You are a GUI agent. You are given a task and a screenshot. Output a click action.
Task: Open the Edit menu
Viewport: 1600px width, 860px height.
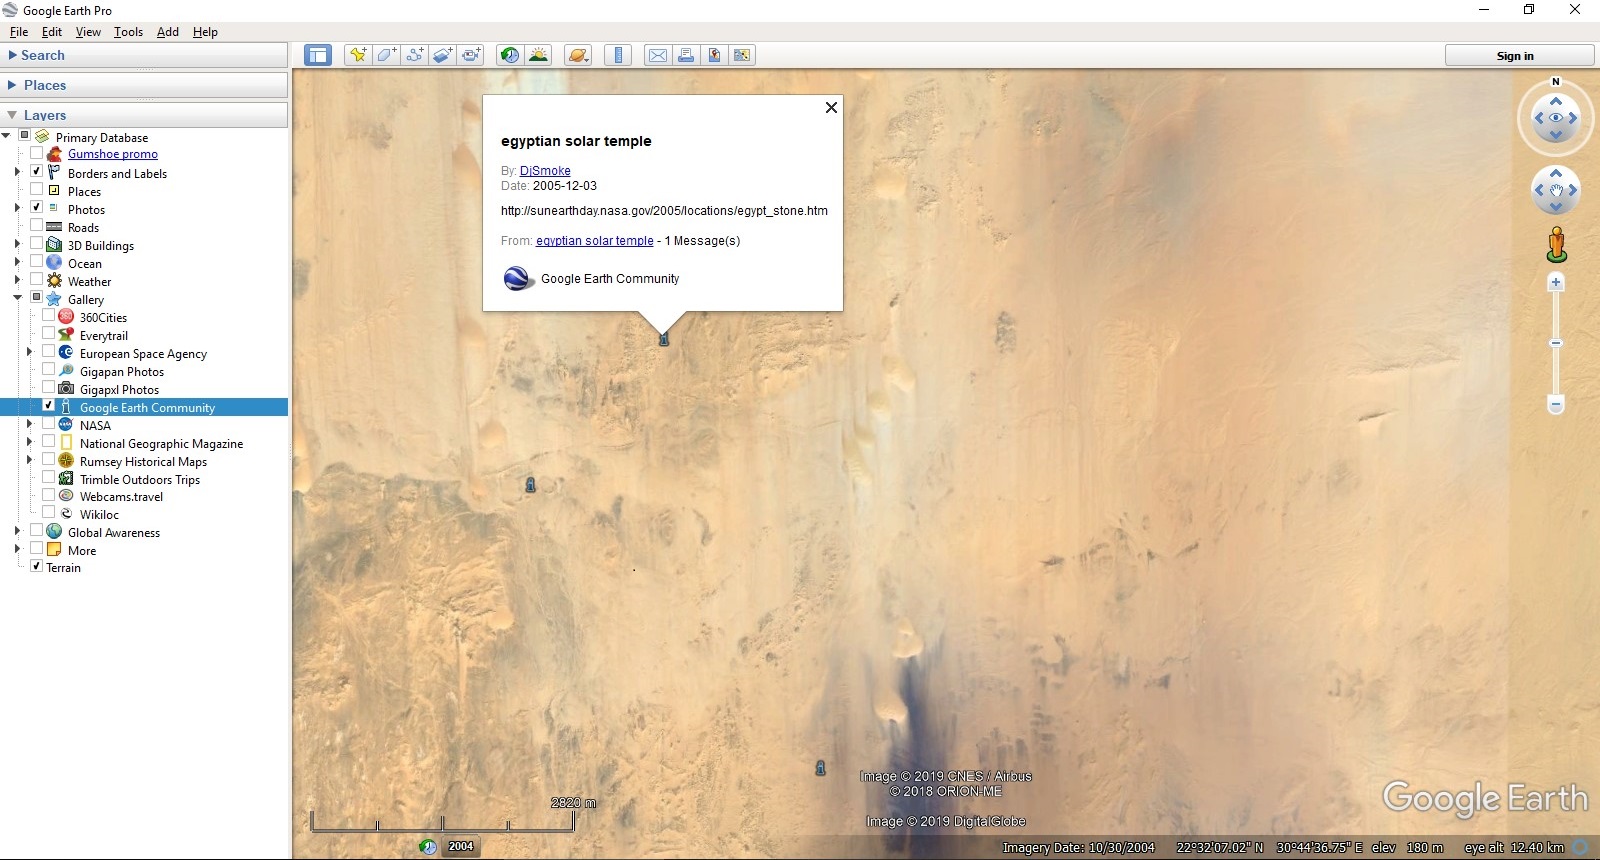(x=52, y=32)
